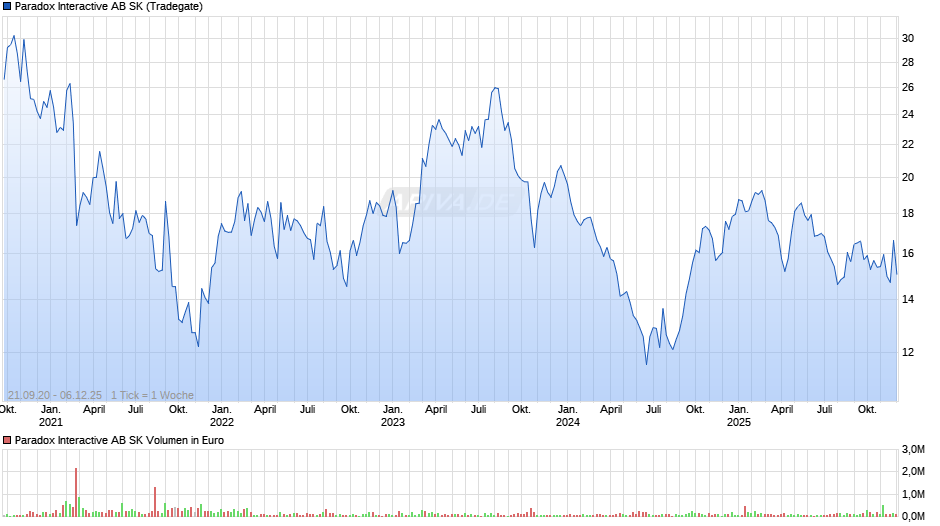The image size is (940, 526).
Task: Click the year label 2021 on time axis
Action: click(x=50, y=422)
